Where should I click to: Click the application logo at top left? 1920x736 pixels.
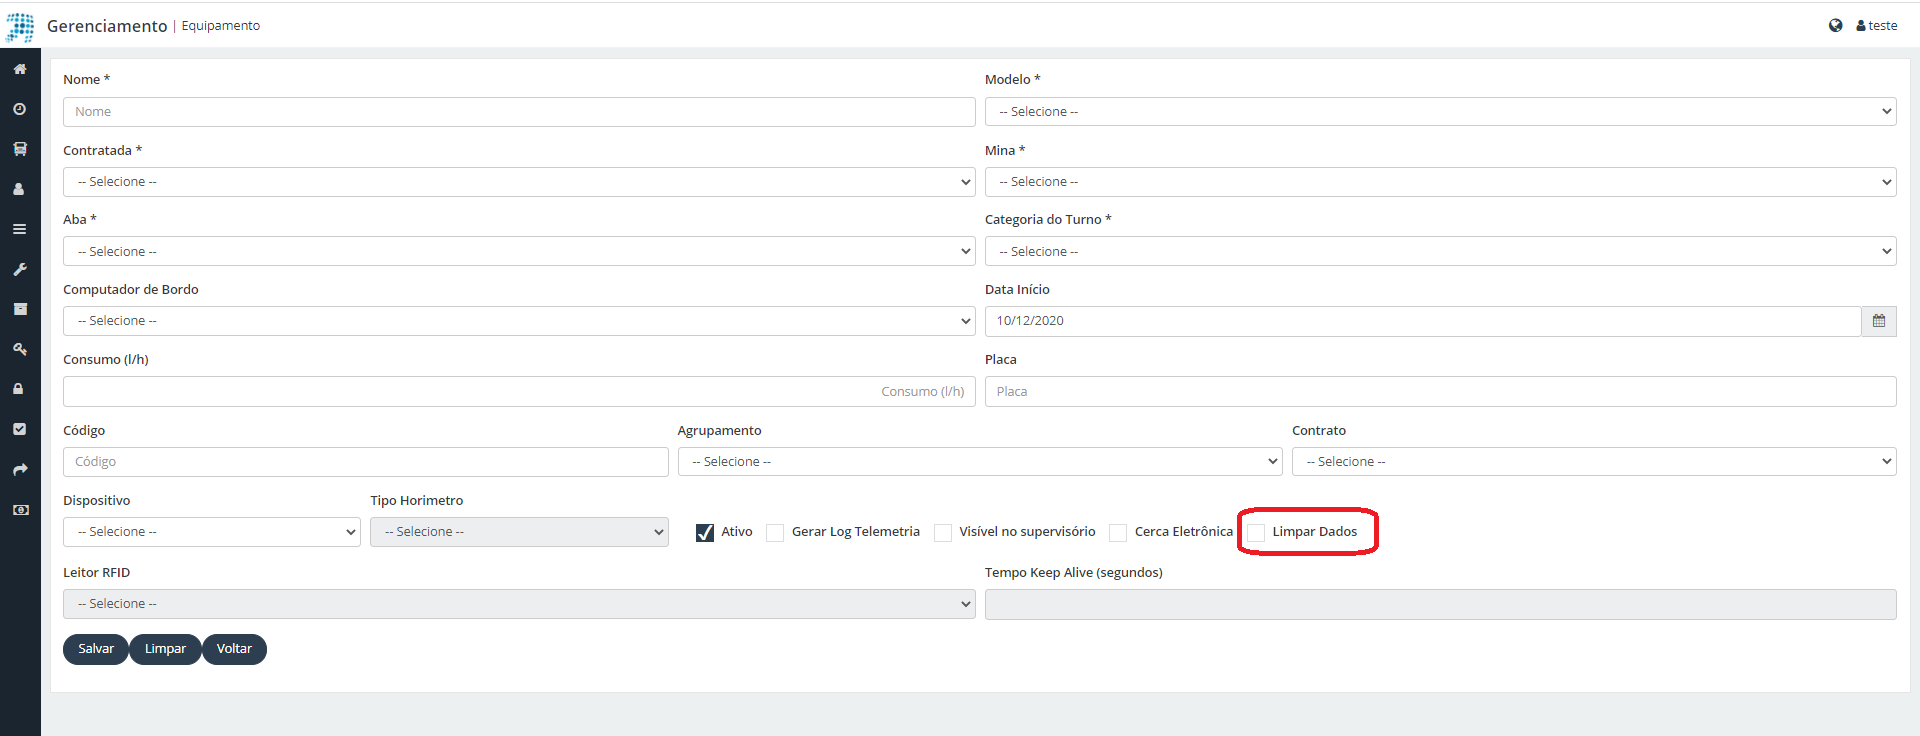(x=20, y=27)
